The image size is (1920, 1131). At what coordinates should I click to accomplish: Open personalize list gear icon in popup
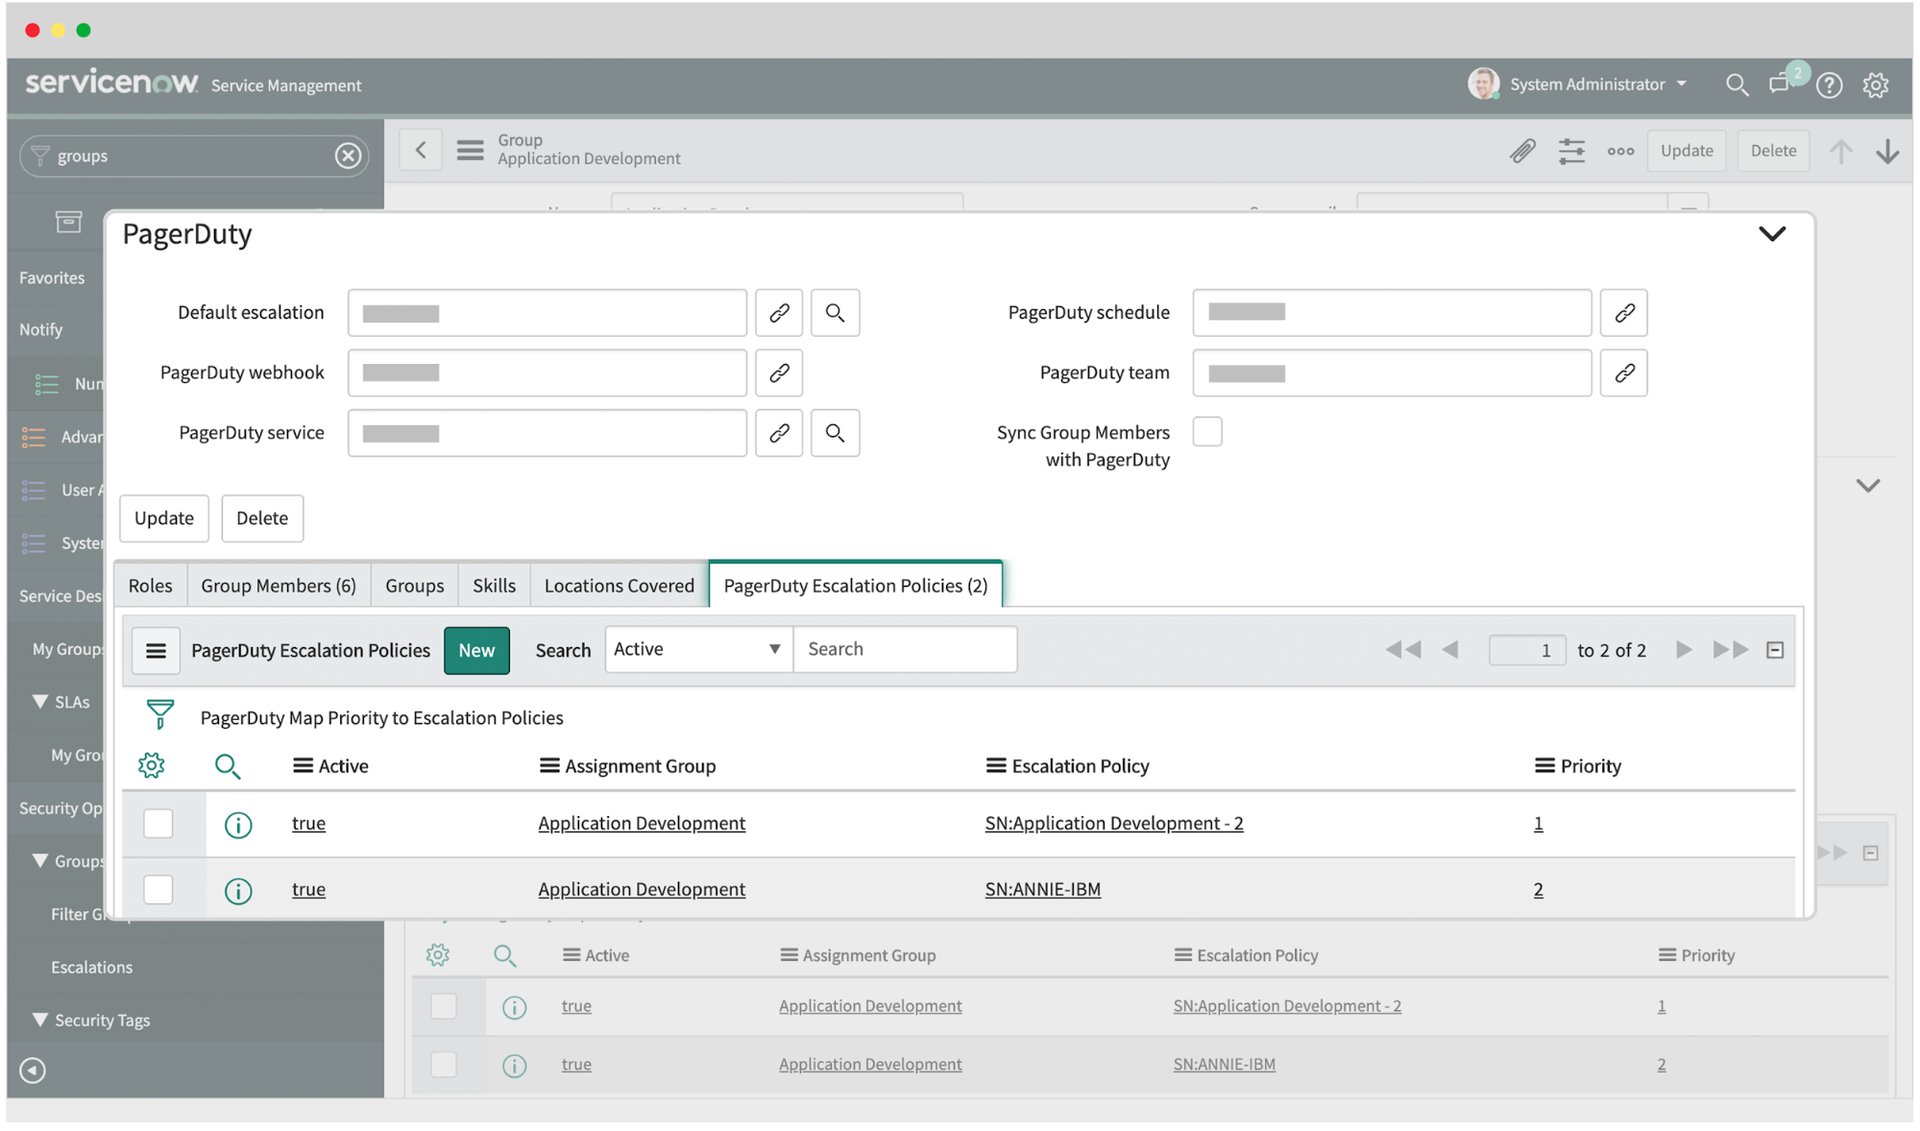click(x=151, y=766)
